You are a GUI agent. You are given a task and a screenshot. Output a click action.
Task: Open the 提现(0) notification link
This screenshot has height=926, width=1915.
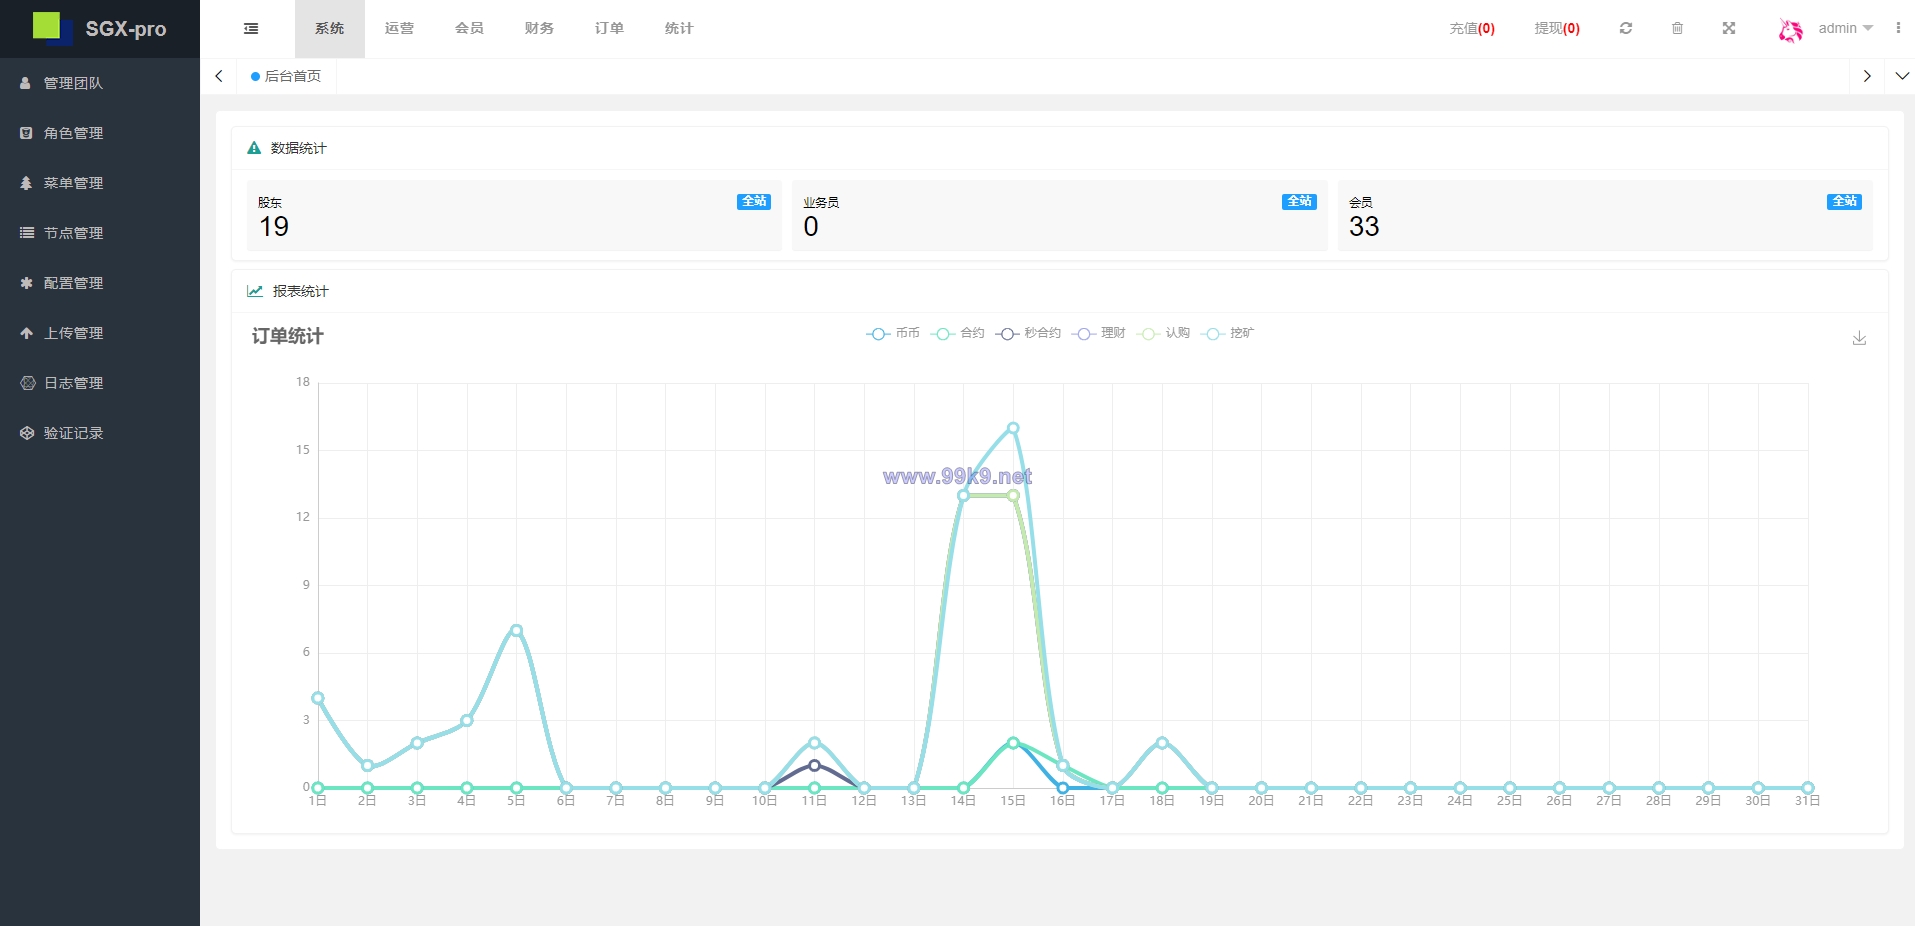pos(1557,28)
